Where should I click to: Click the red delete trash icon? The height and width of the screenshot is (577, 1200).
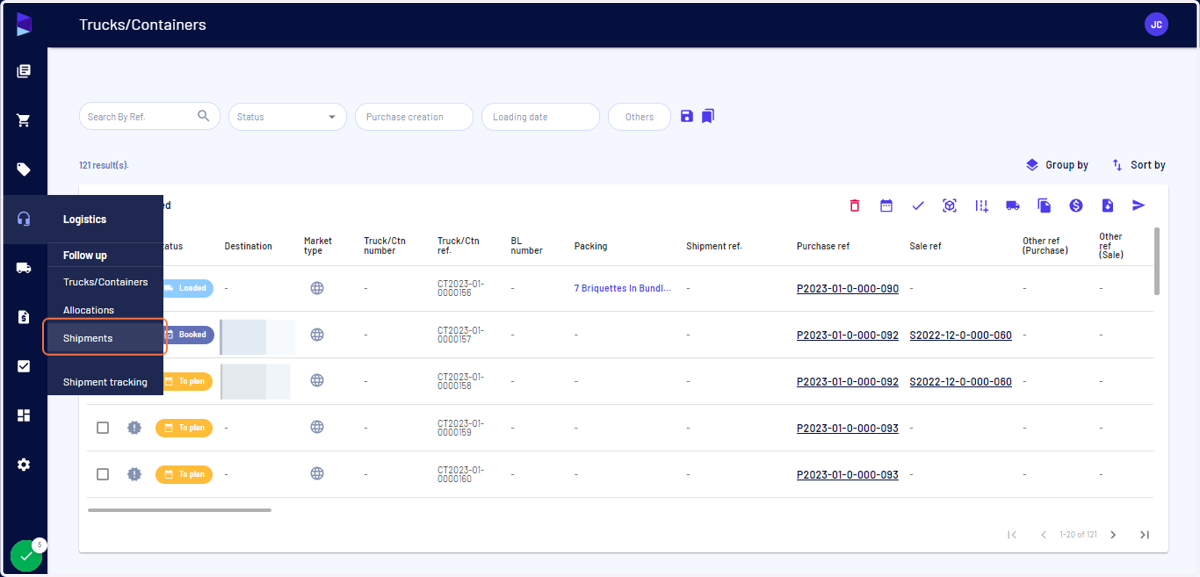[854, 205]
